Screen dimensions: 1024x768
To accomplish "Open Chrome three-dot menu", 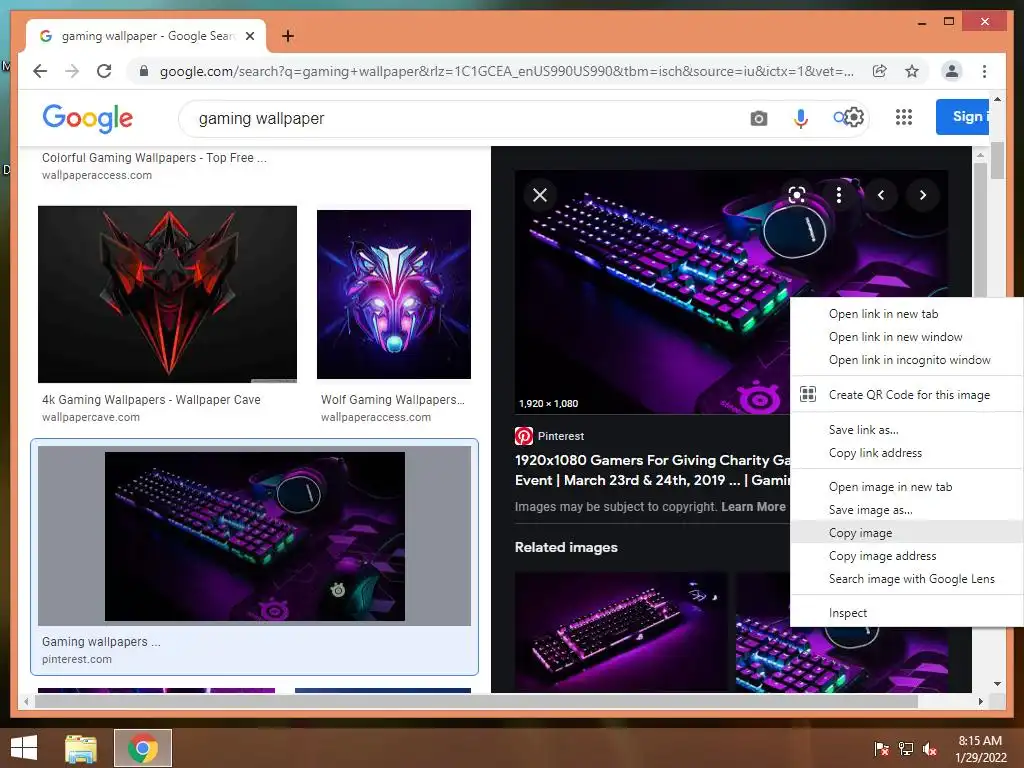I will (x=984, y=71).
